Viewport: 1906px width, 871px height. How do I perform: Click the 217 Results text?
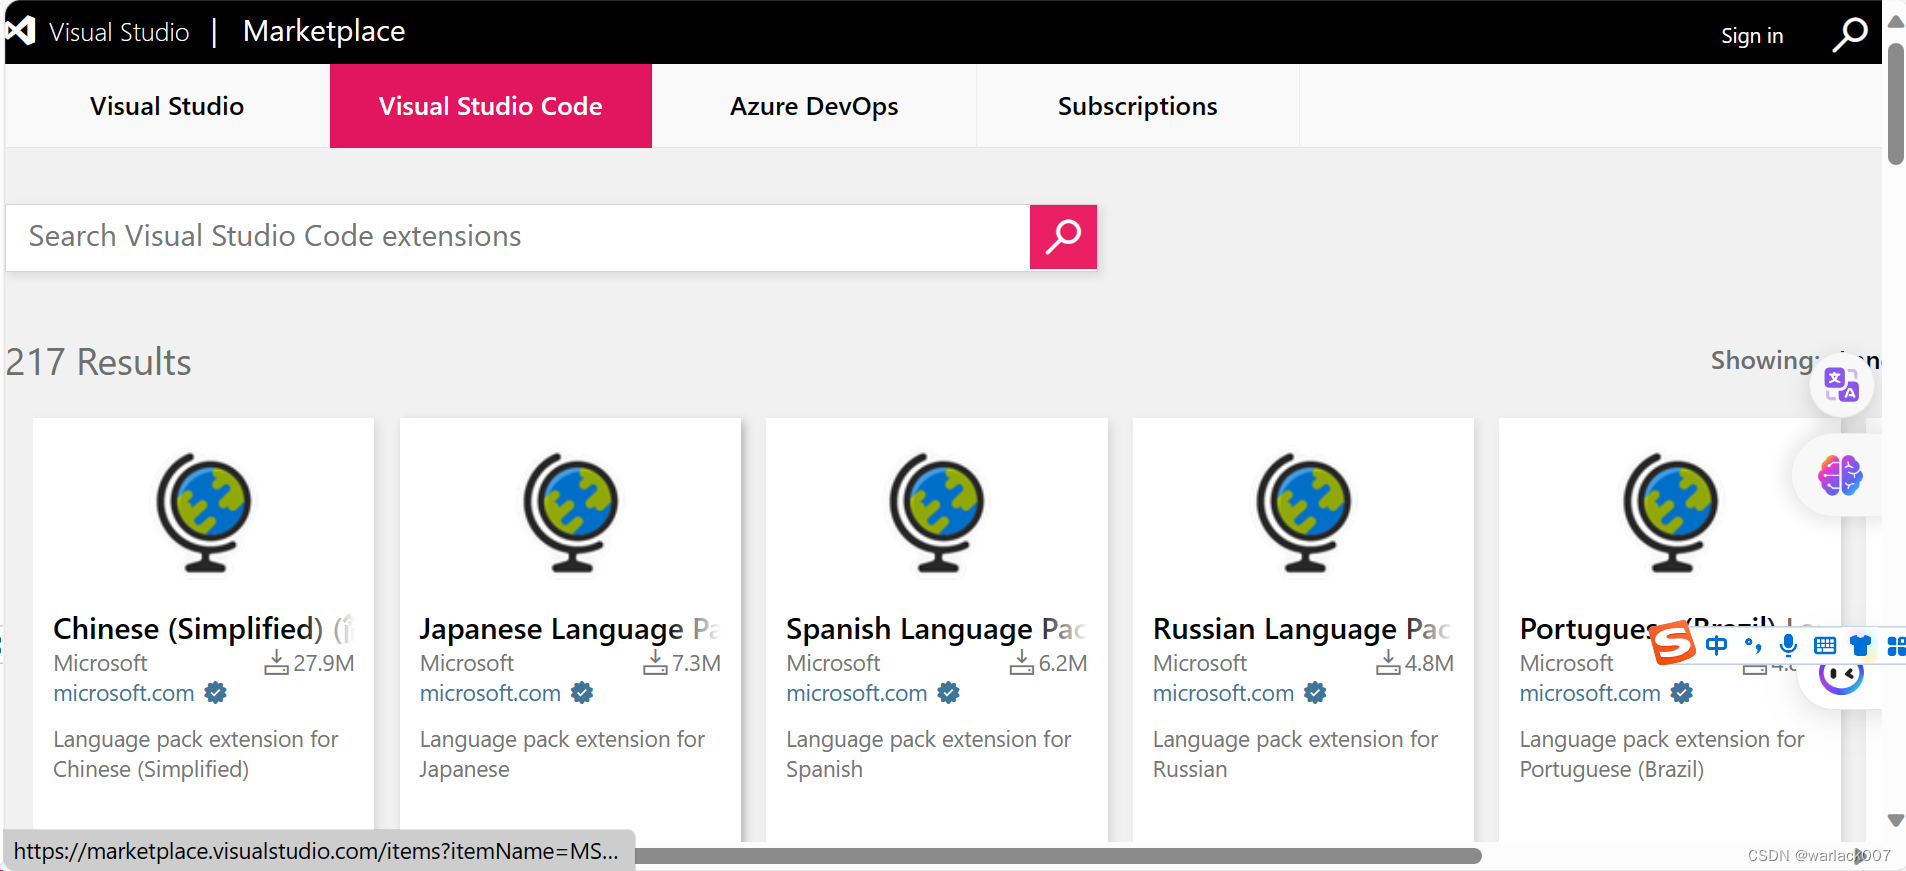[x=98, y=362]
